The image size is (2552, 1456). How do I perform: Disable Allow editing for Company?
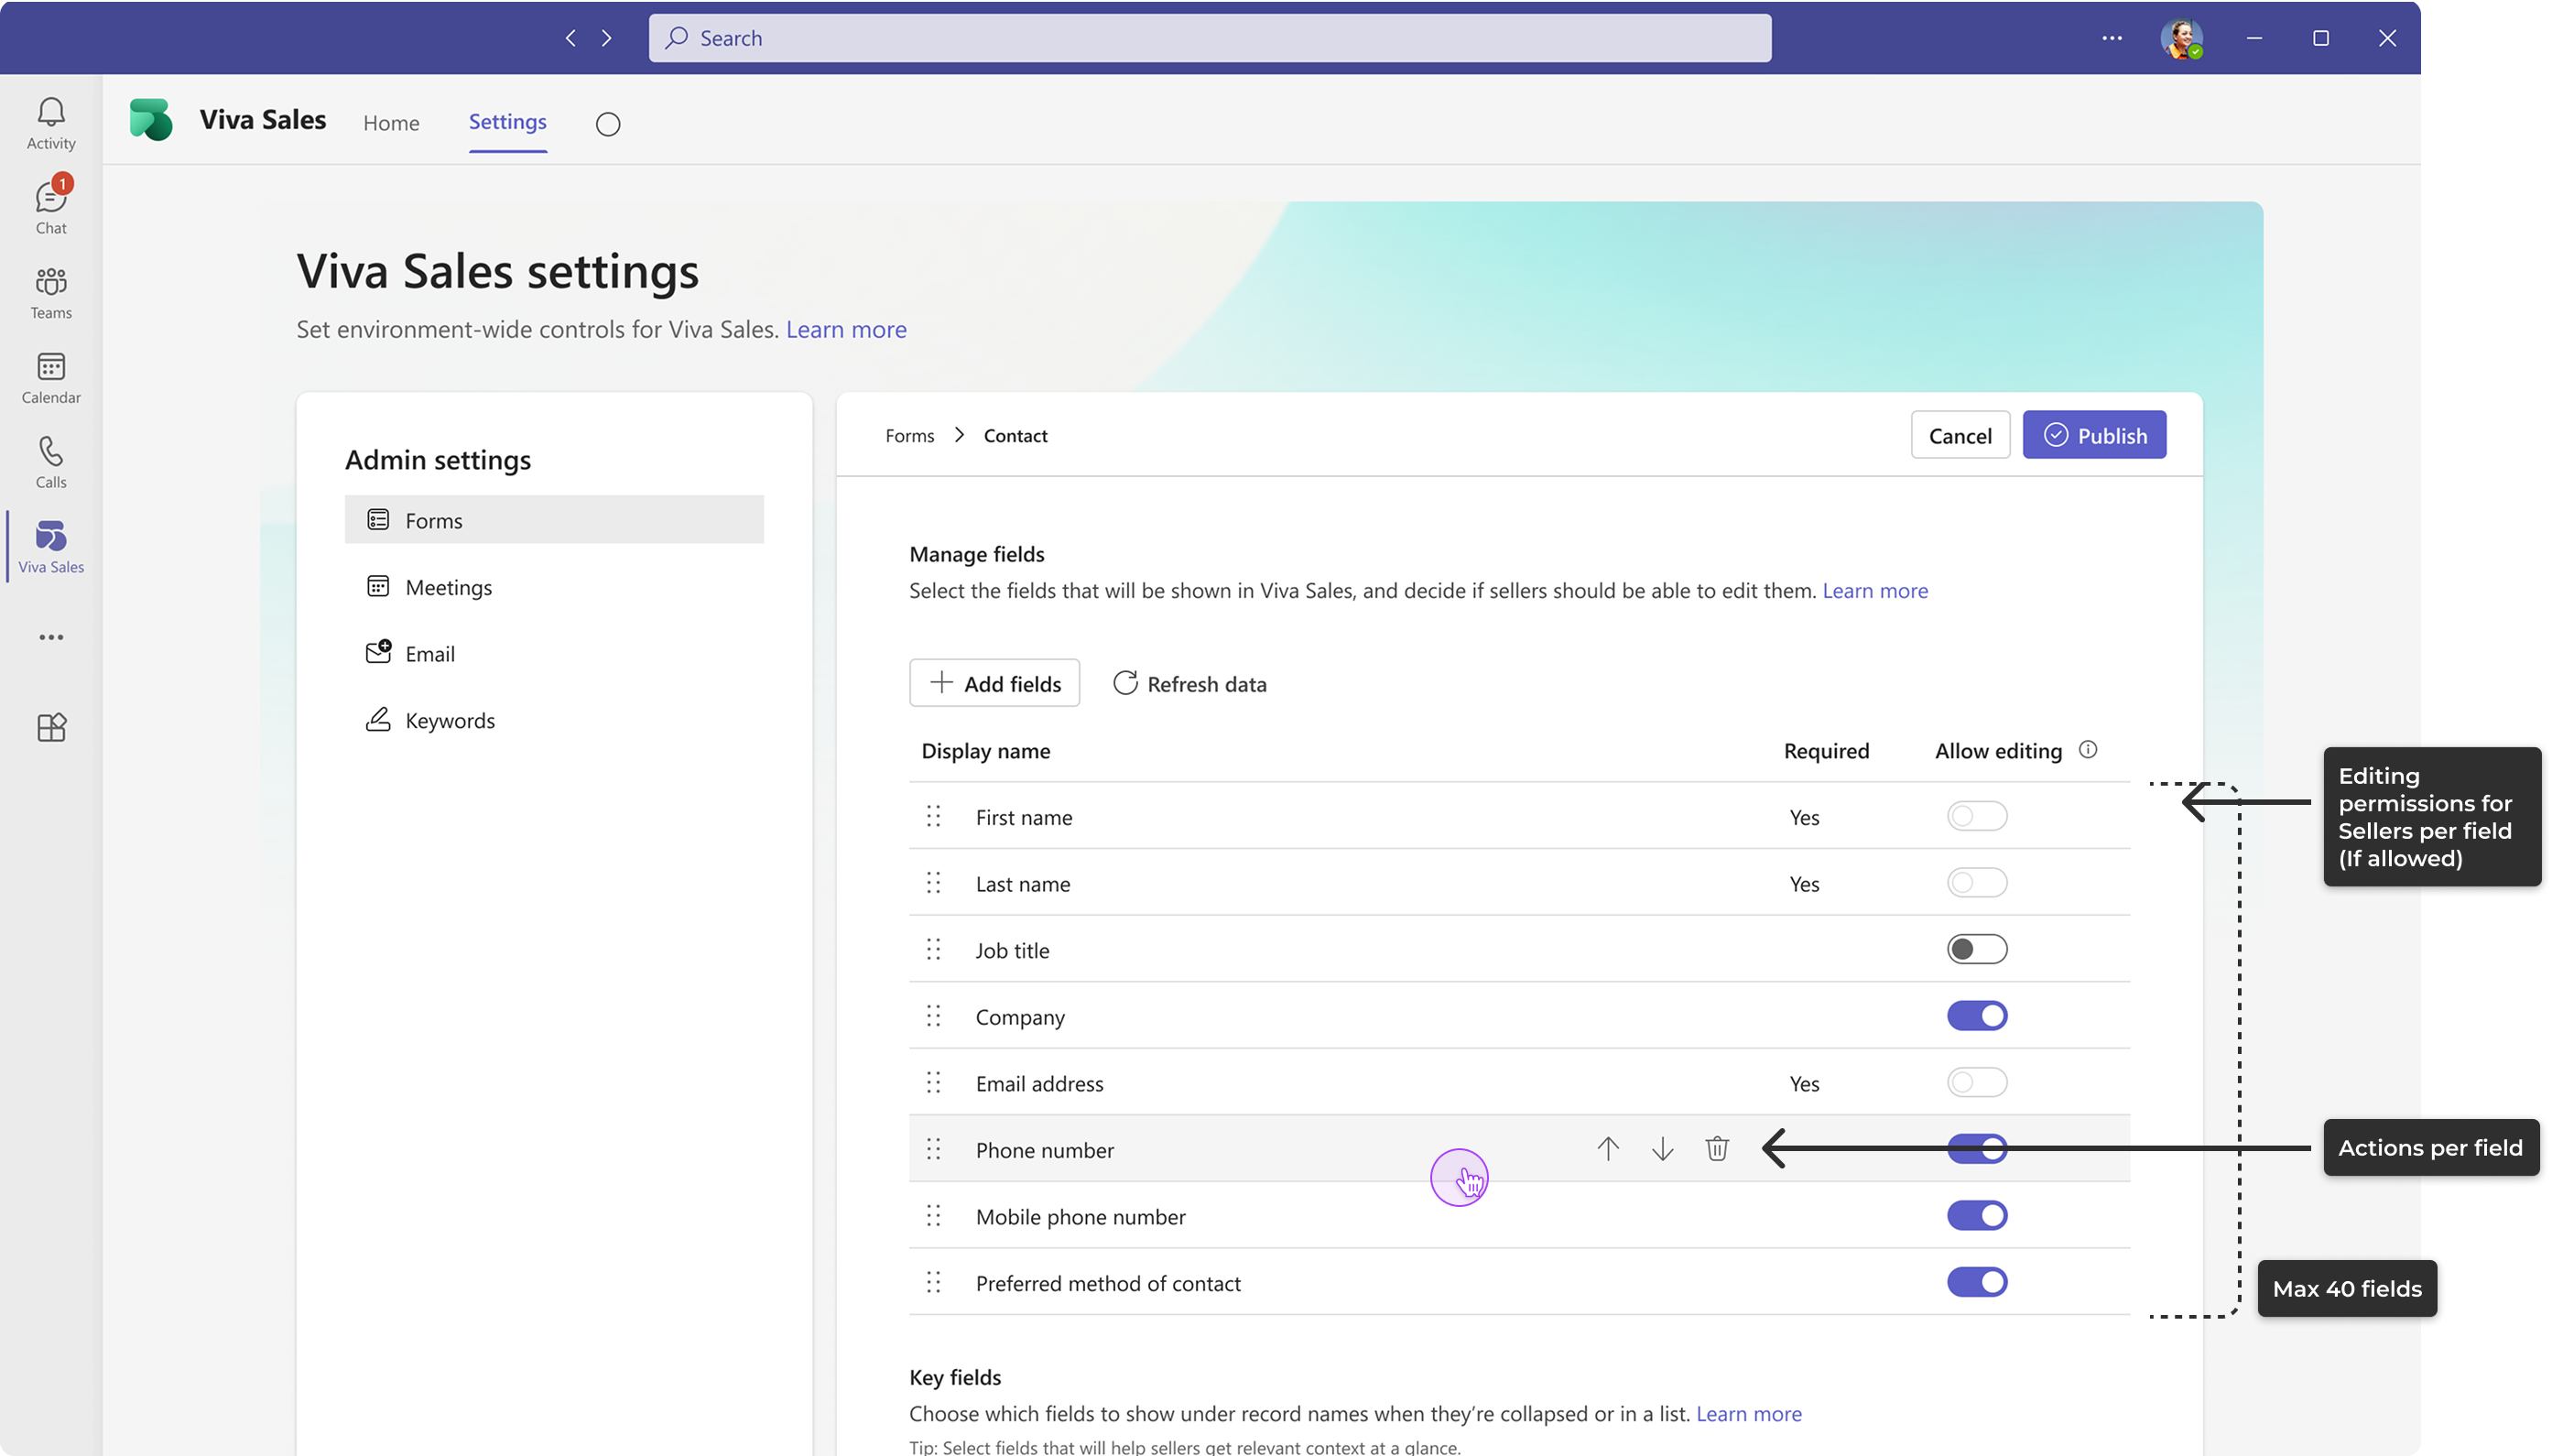1976,1016
